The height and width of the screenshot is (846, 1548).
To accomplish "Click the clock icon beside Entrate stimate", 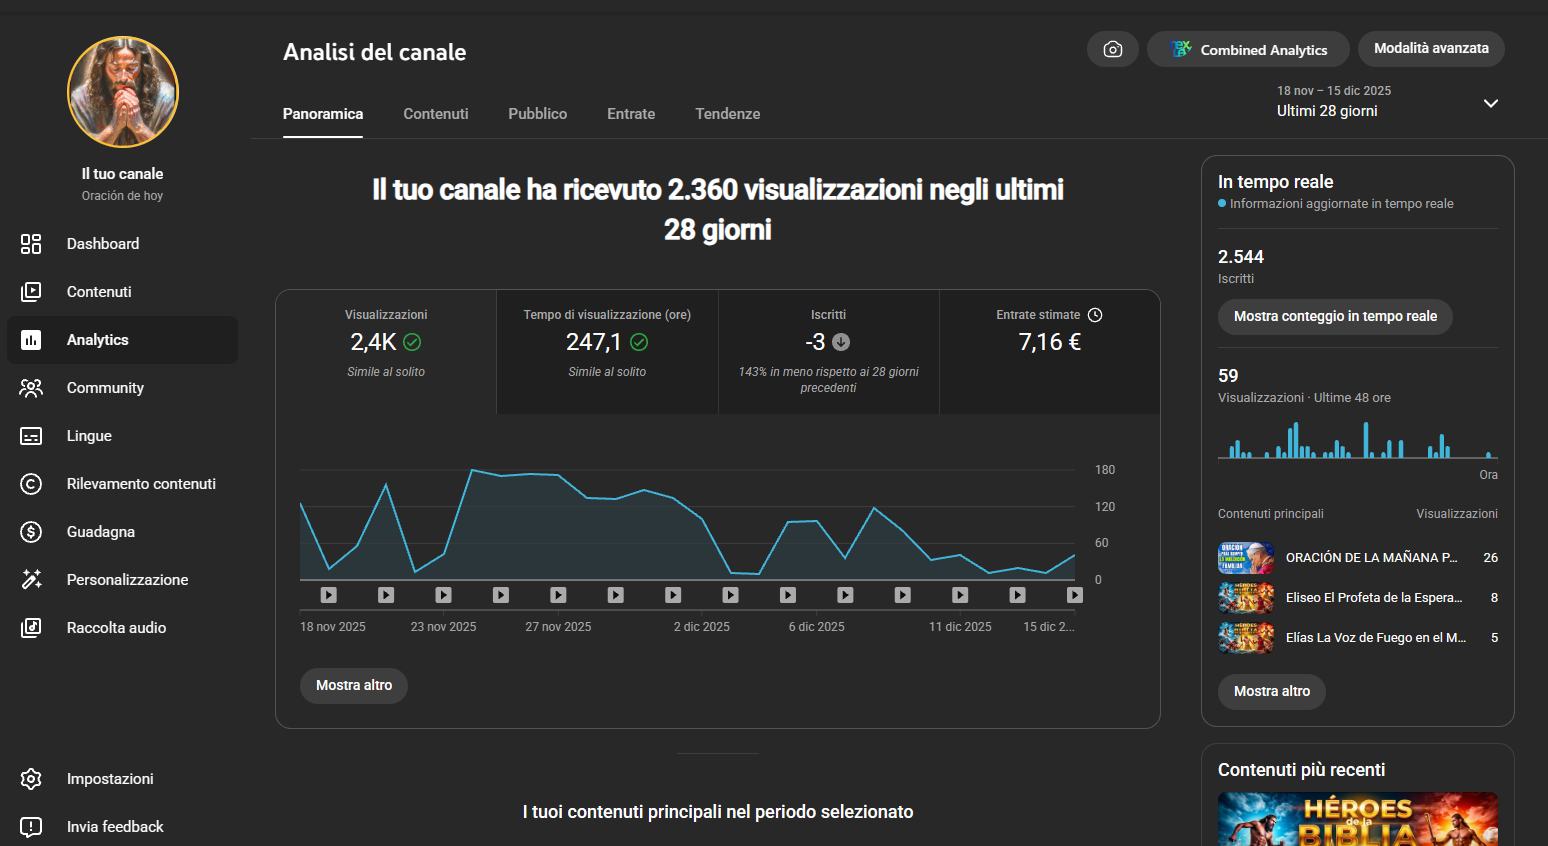I will [x=1095, y=315].
